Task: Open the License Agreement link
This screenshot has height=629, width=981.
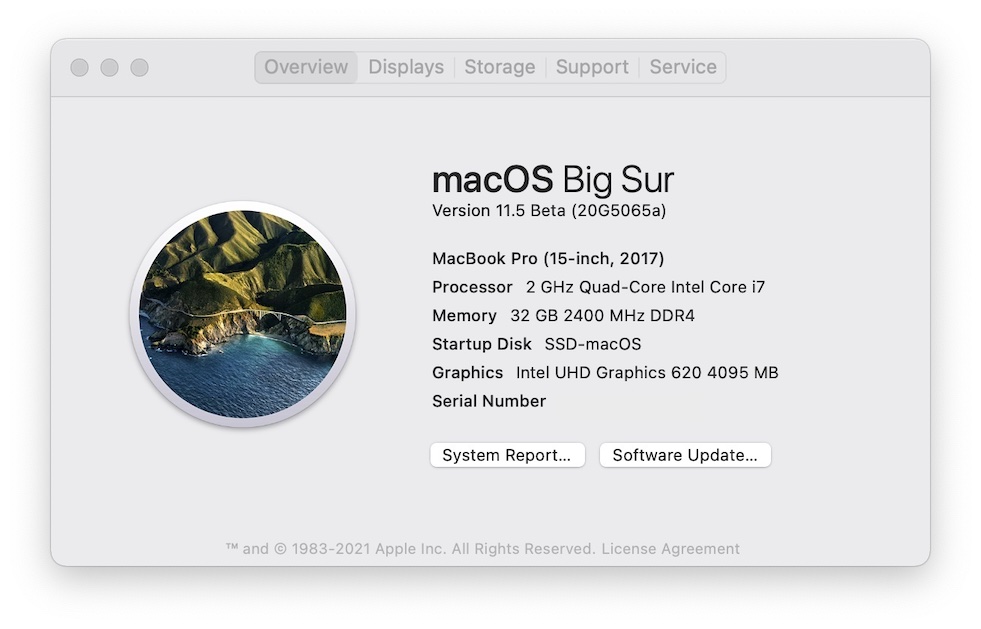Action: (670, 549)
